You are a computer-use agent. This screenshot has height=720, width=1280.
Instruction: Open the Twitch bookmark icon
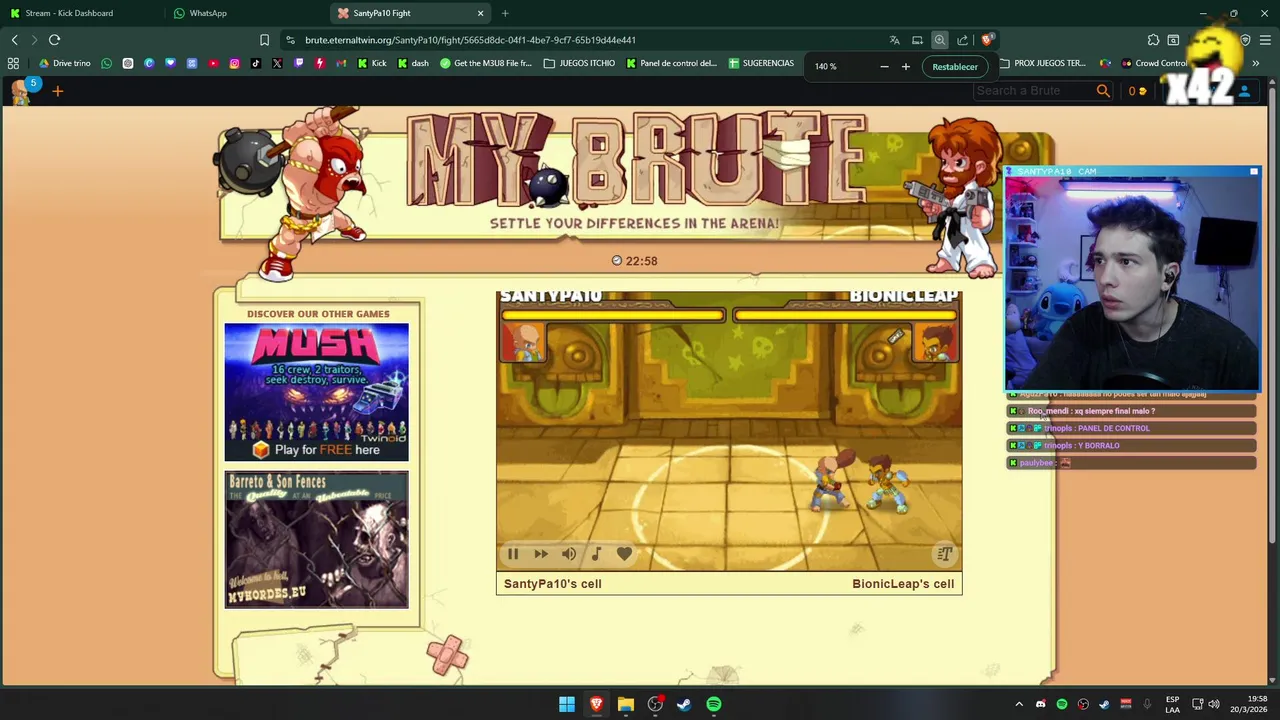point(298,63)
